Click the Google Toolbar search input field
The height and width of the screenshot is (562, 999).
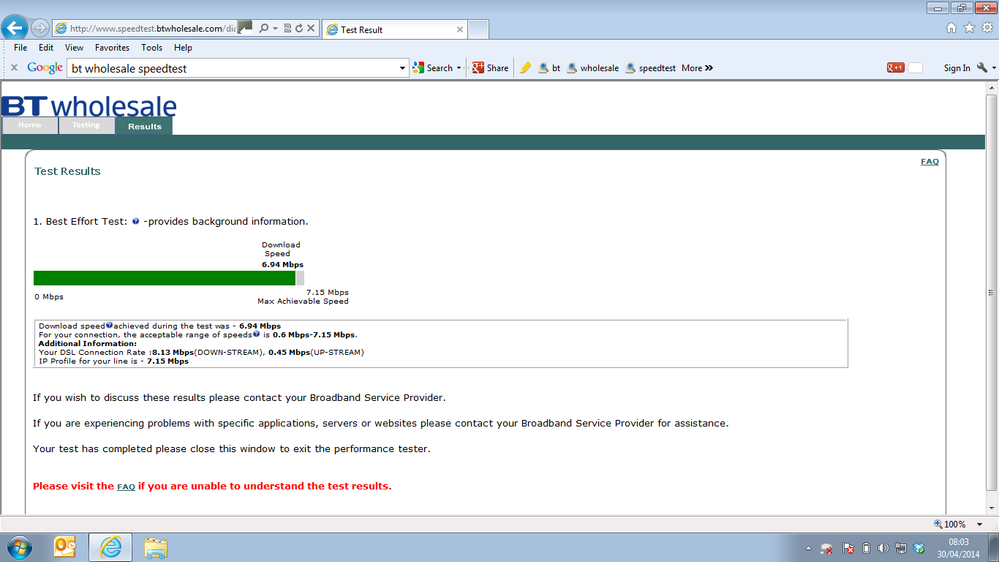coord(233,68)
